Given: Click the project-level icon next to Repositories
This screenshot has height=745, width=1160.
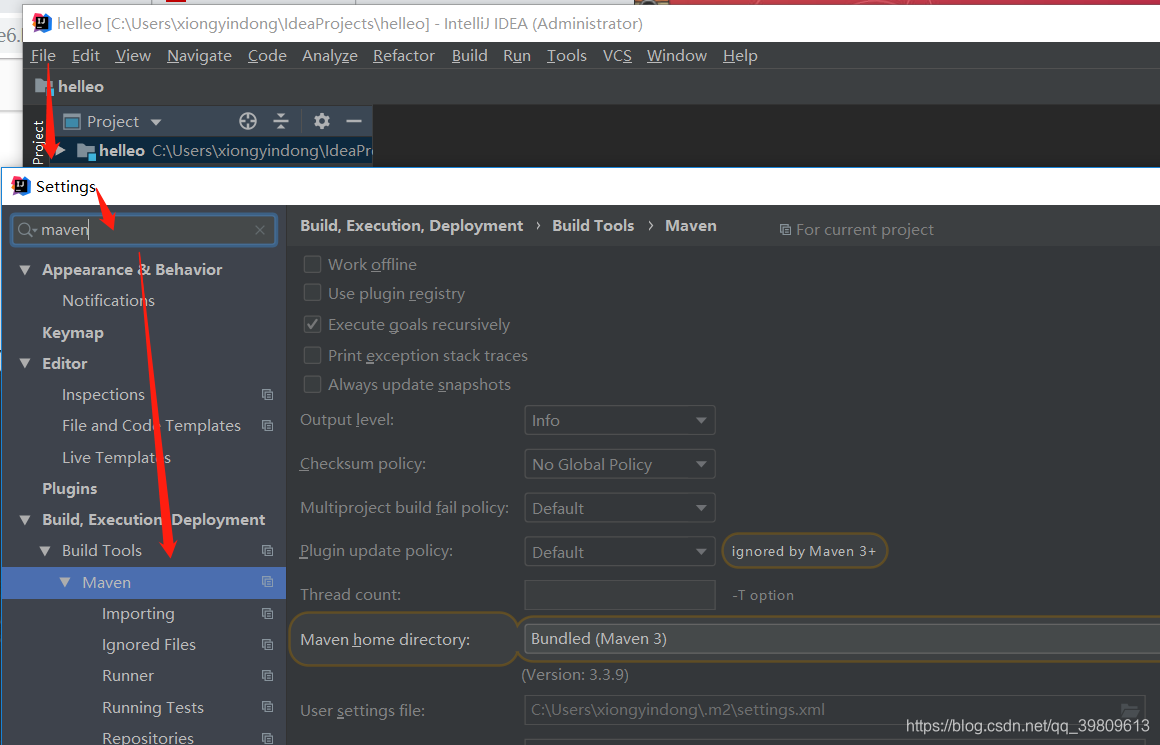Looking at the screenshot, I should (x=268, y=738).
